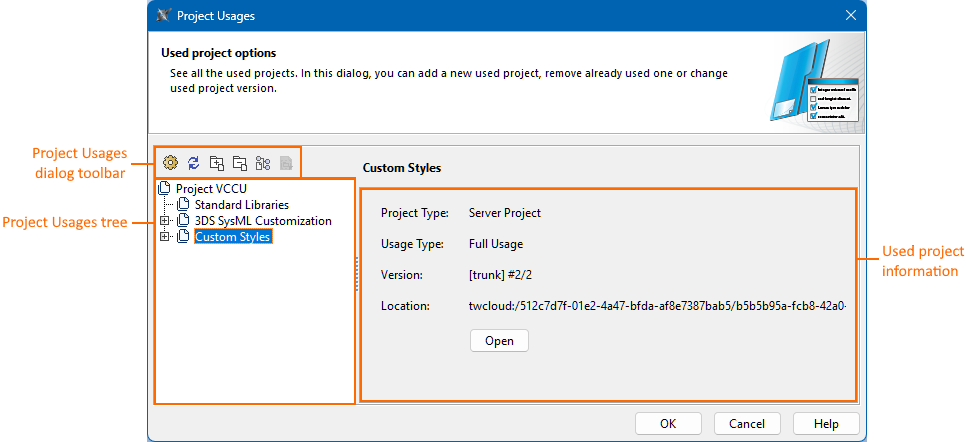Close the Project Usages dialog
The height and width of the screenshot is (442, 967).
pos(851,15)
